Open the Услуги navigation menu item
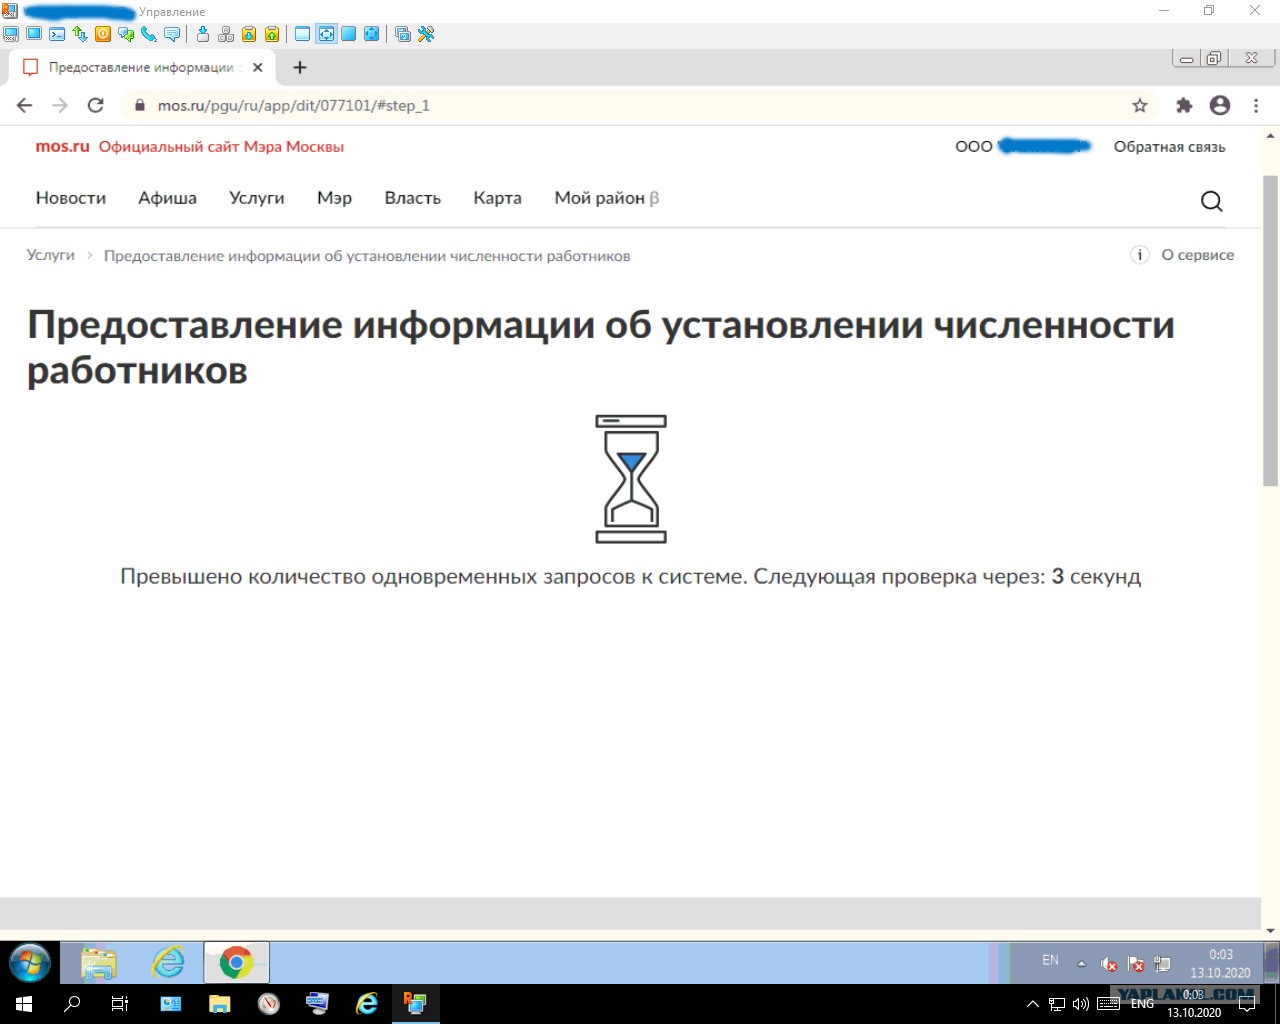This screenshot has height=1024, width=1280. point(256,198)
